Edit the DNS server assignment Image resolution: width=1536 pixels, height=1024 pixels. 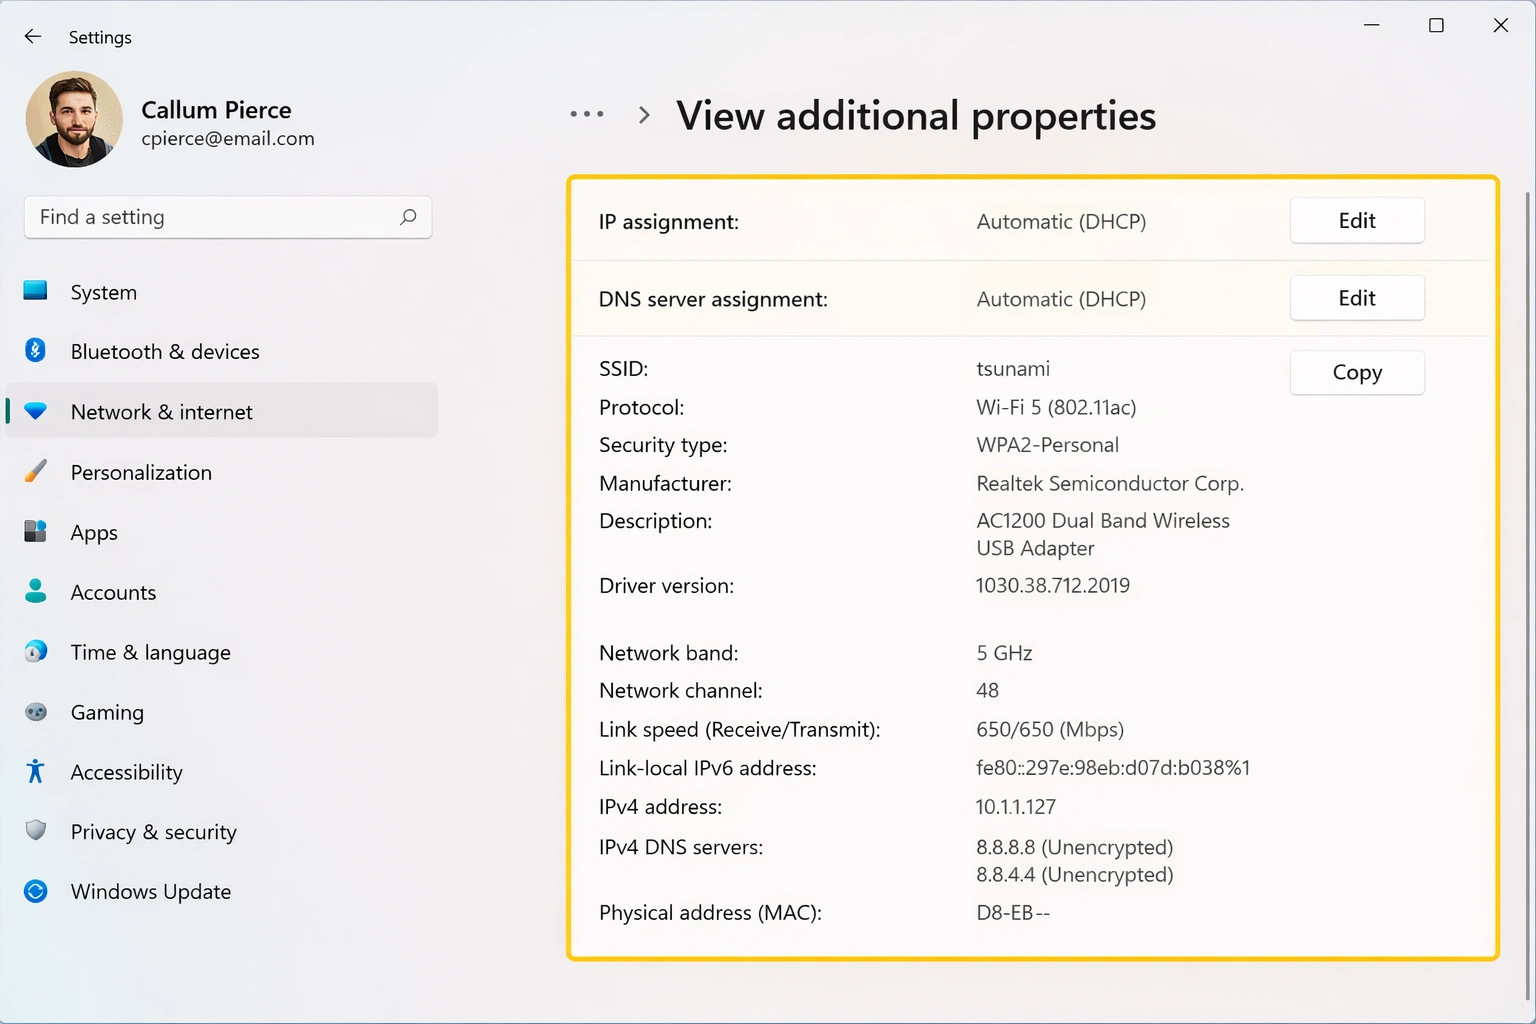point(1356,297)
